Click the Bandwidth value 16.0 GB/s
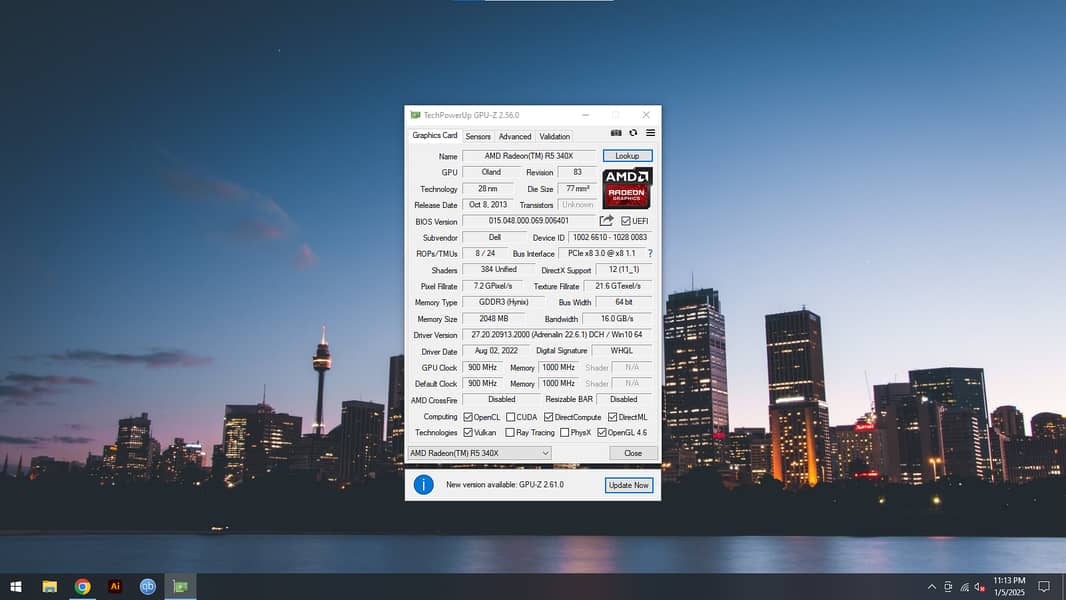The width and height of the screenshot is (1066, 600). [617, 319]
